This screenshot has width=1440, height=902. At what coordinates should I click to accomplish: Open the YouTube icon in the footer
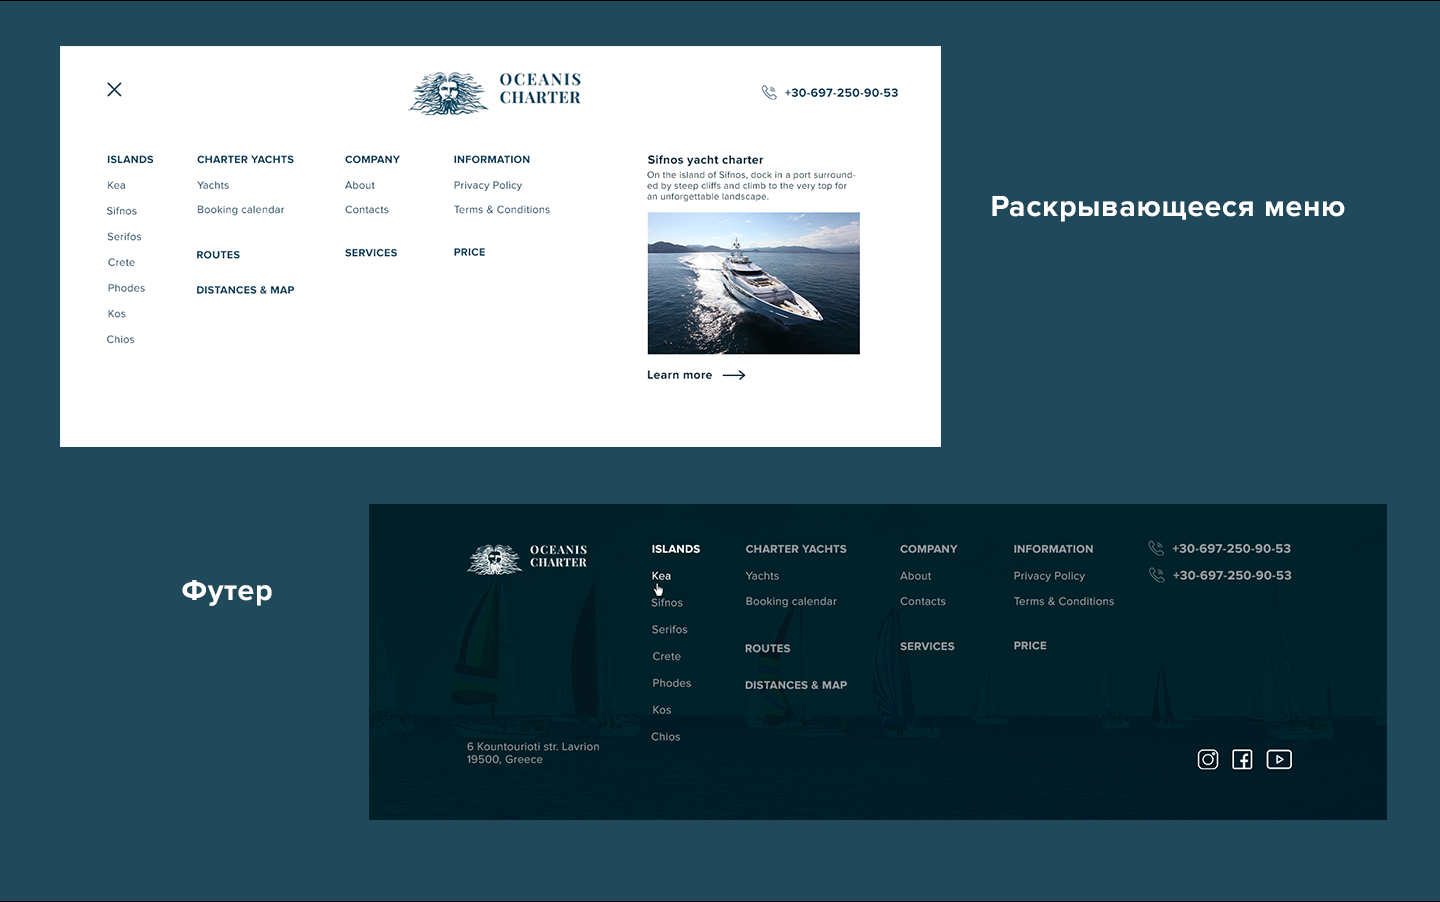click(x=1279, y=760)
